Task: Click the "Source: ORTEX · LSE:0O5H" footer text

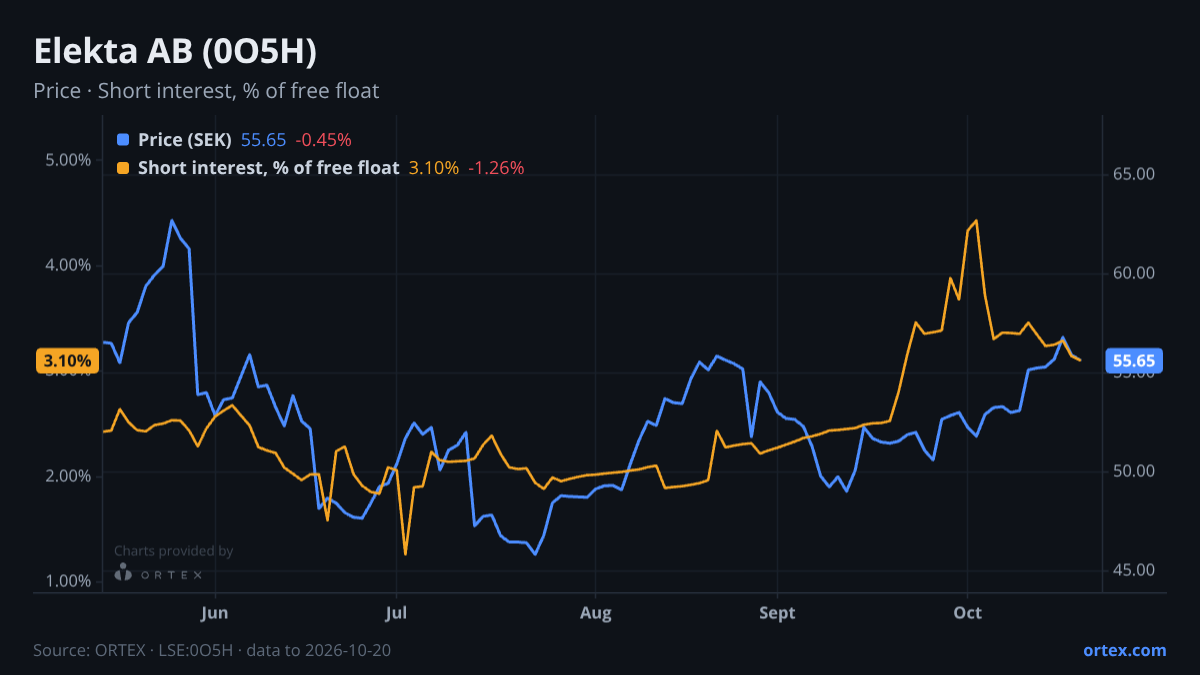Action: tap(133, 650)
